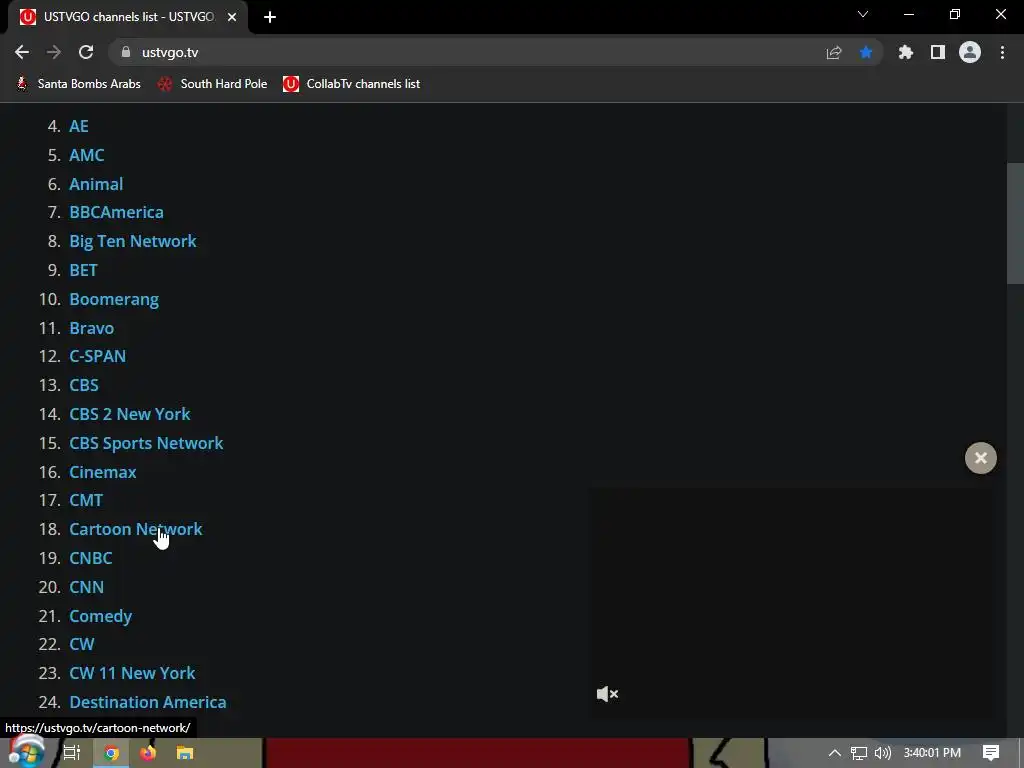Click the Windows Start button

click(x=26, y=752)
